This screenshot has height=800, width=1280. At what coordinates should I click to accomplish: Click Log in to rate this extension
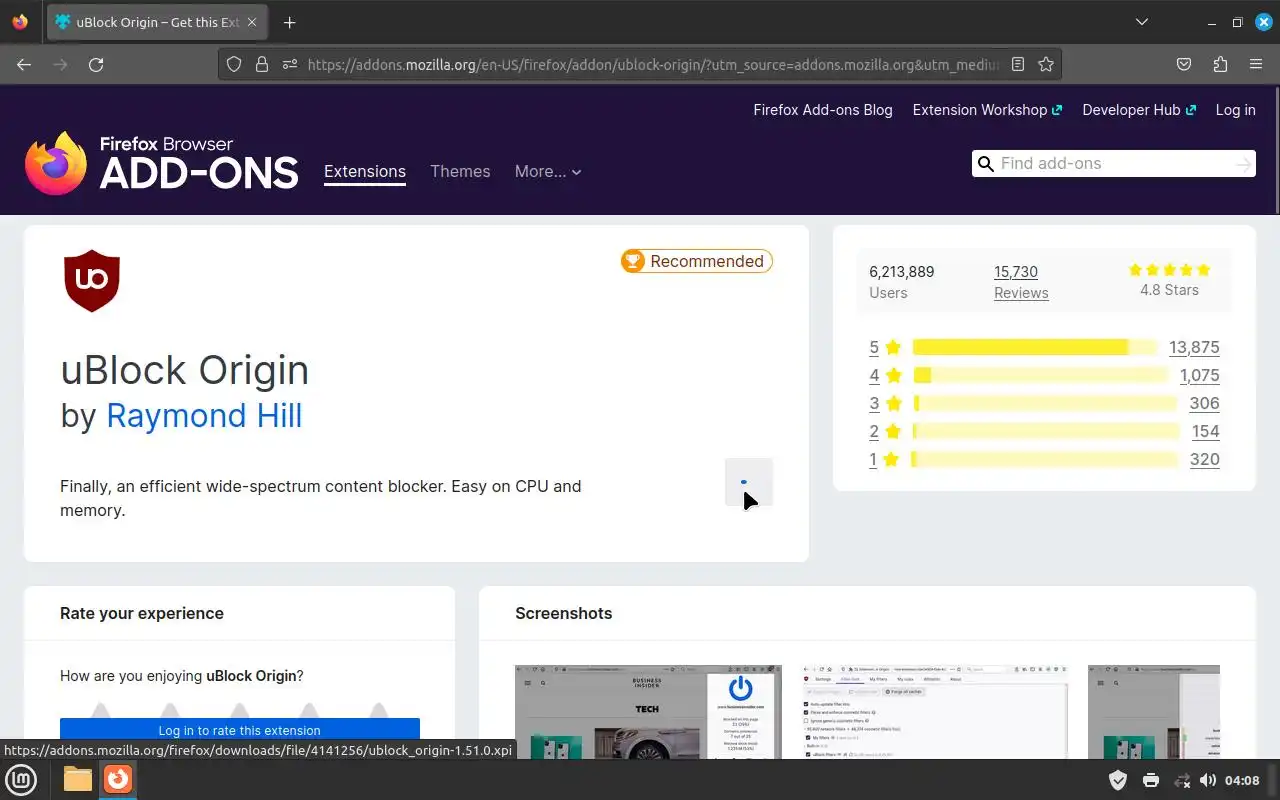click(240, 730)
